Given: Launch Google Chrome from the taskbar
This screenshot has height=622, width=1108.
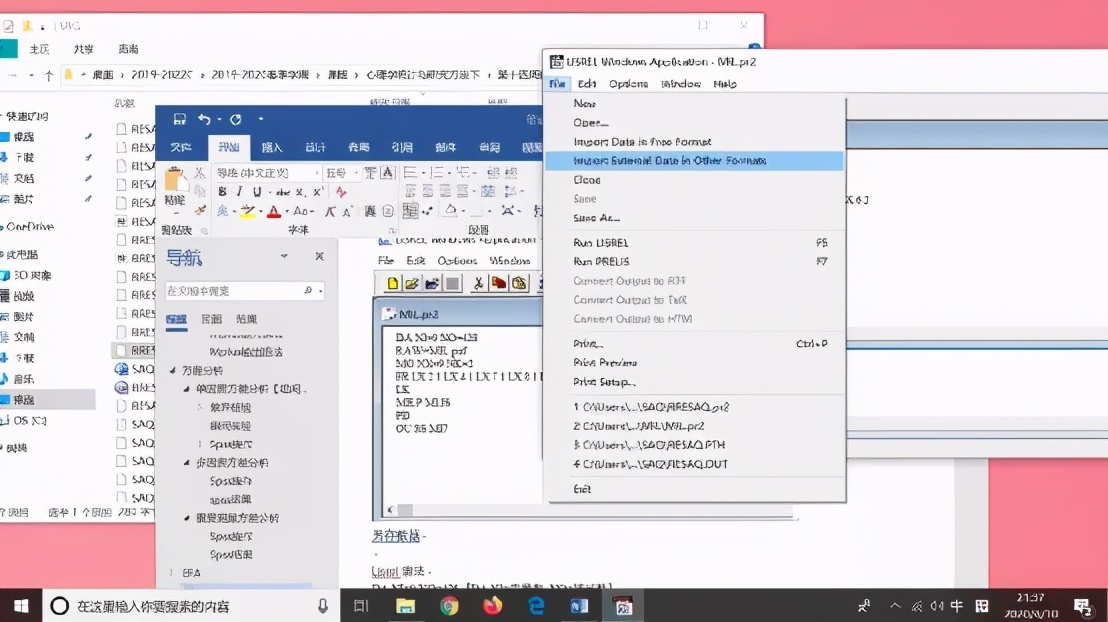Looking at the screenshot, I should click(x=449, y=605).
